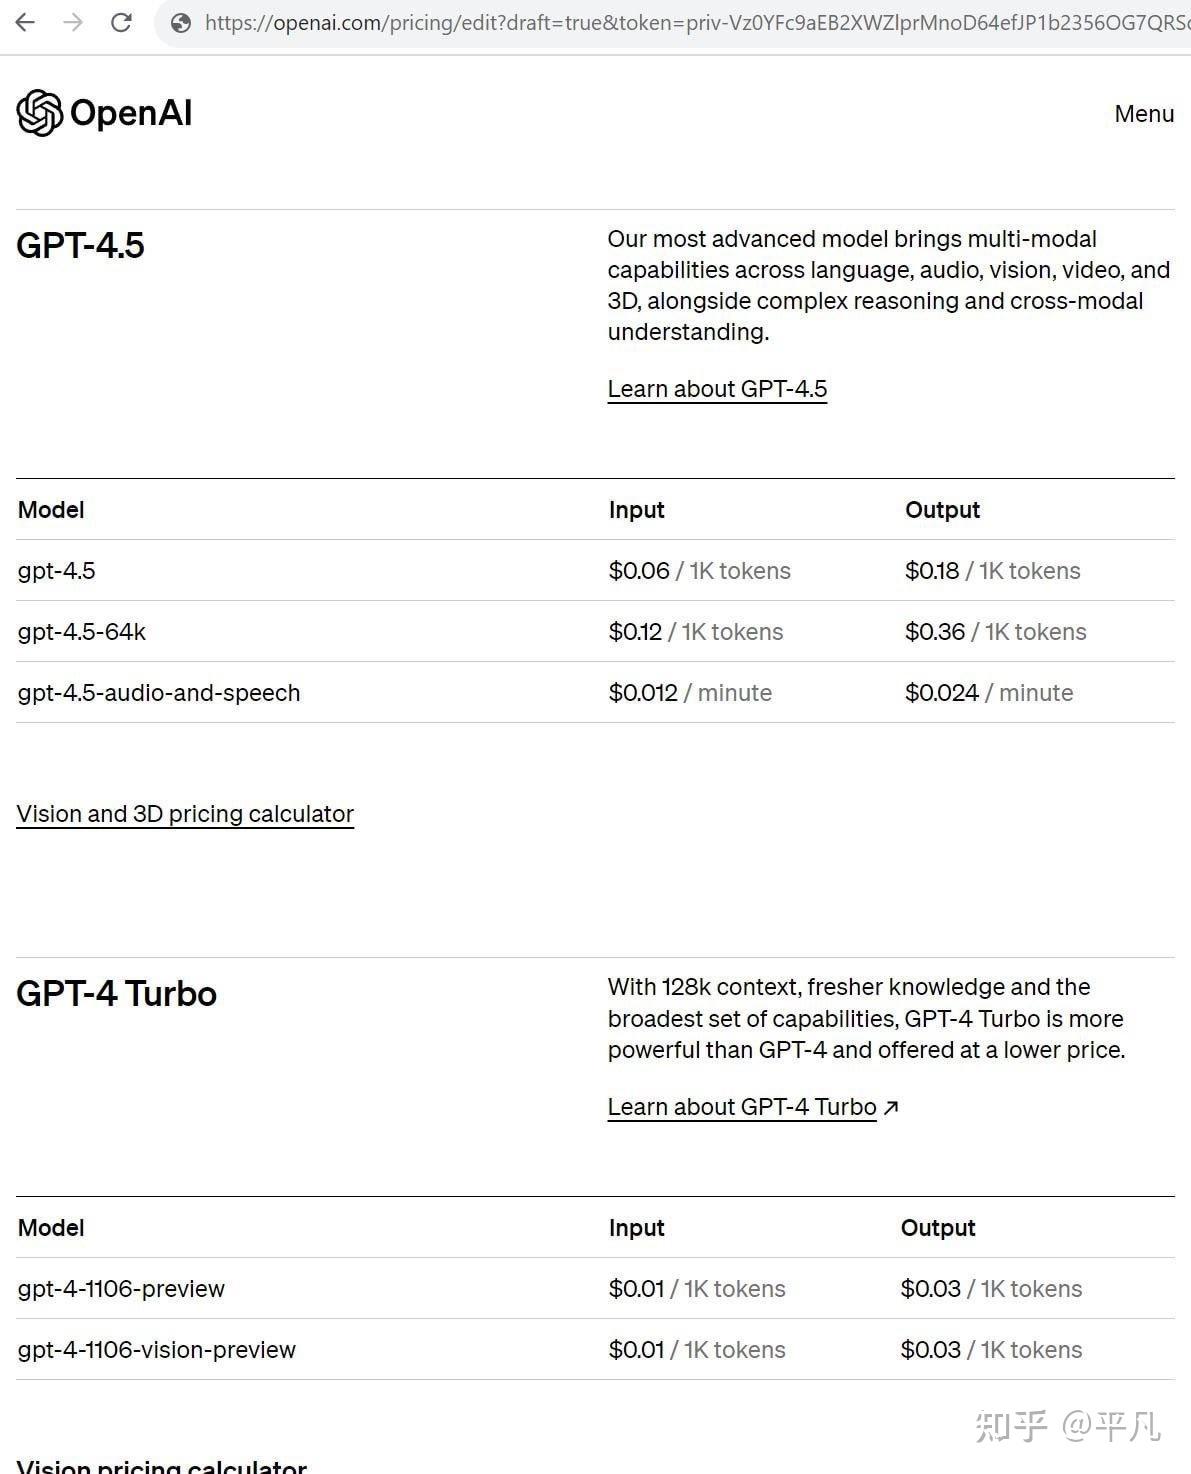The height and width of the screenshot is (1474, 1191).
Task: Select the gpt-4.5-audio-and-speech row
Action: (x=160, y=692)
